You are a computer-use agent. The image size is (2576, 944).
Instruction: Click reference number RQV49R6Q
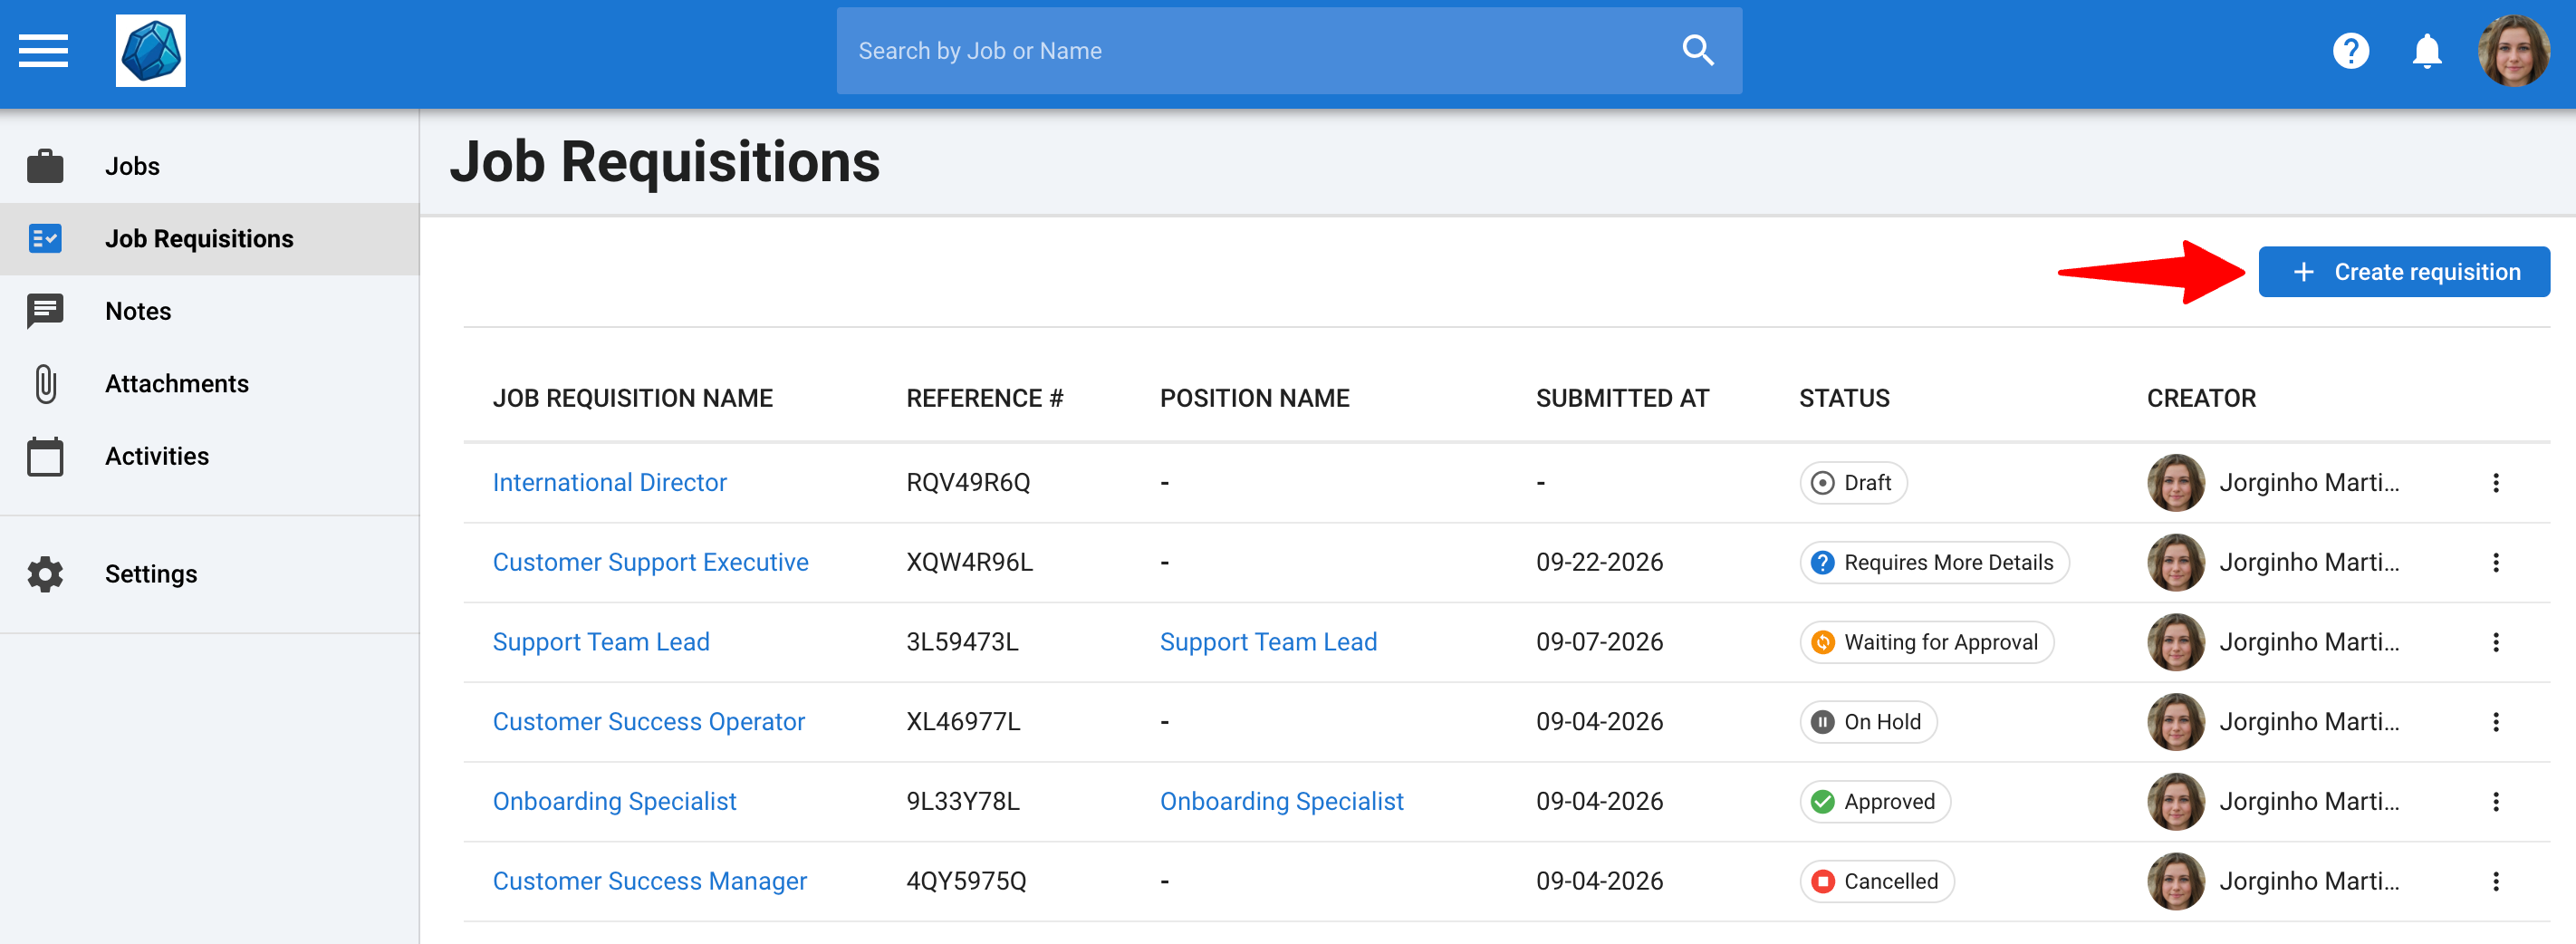click(x=967, y=483)
